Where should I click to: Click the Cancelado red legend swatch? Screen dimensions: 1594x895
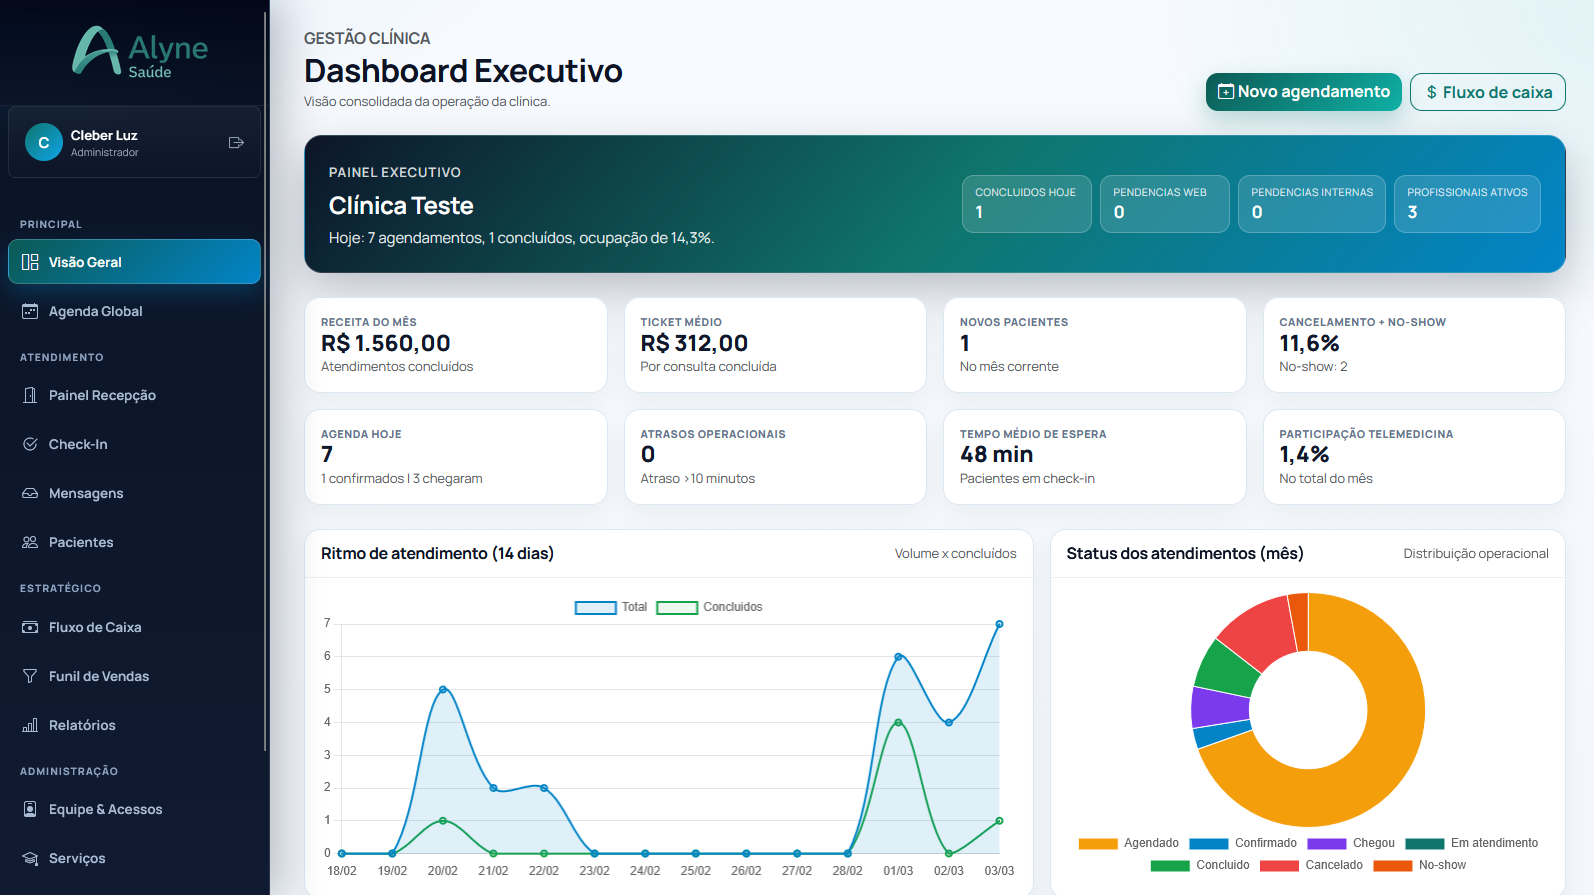1279,865
